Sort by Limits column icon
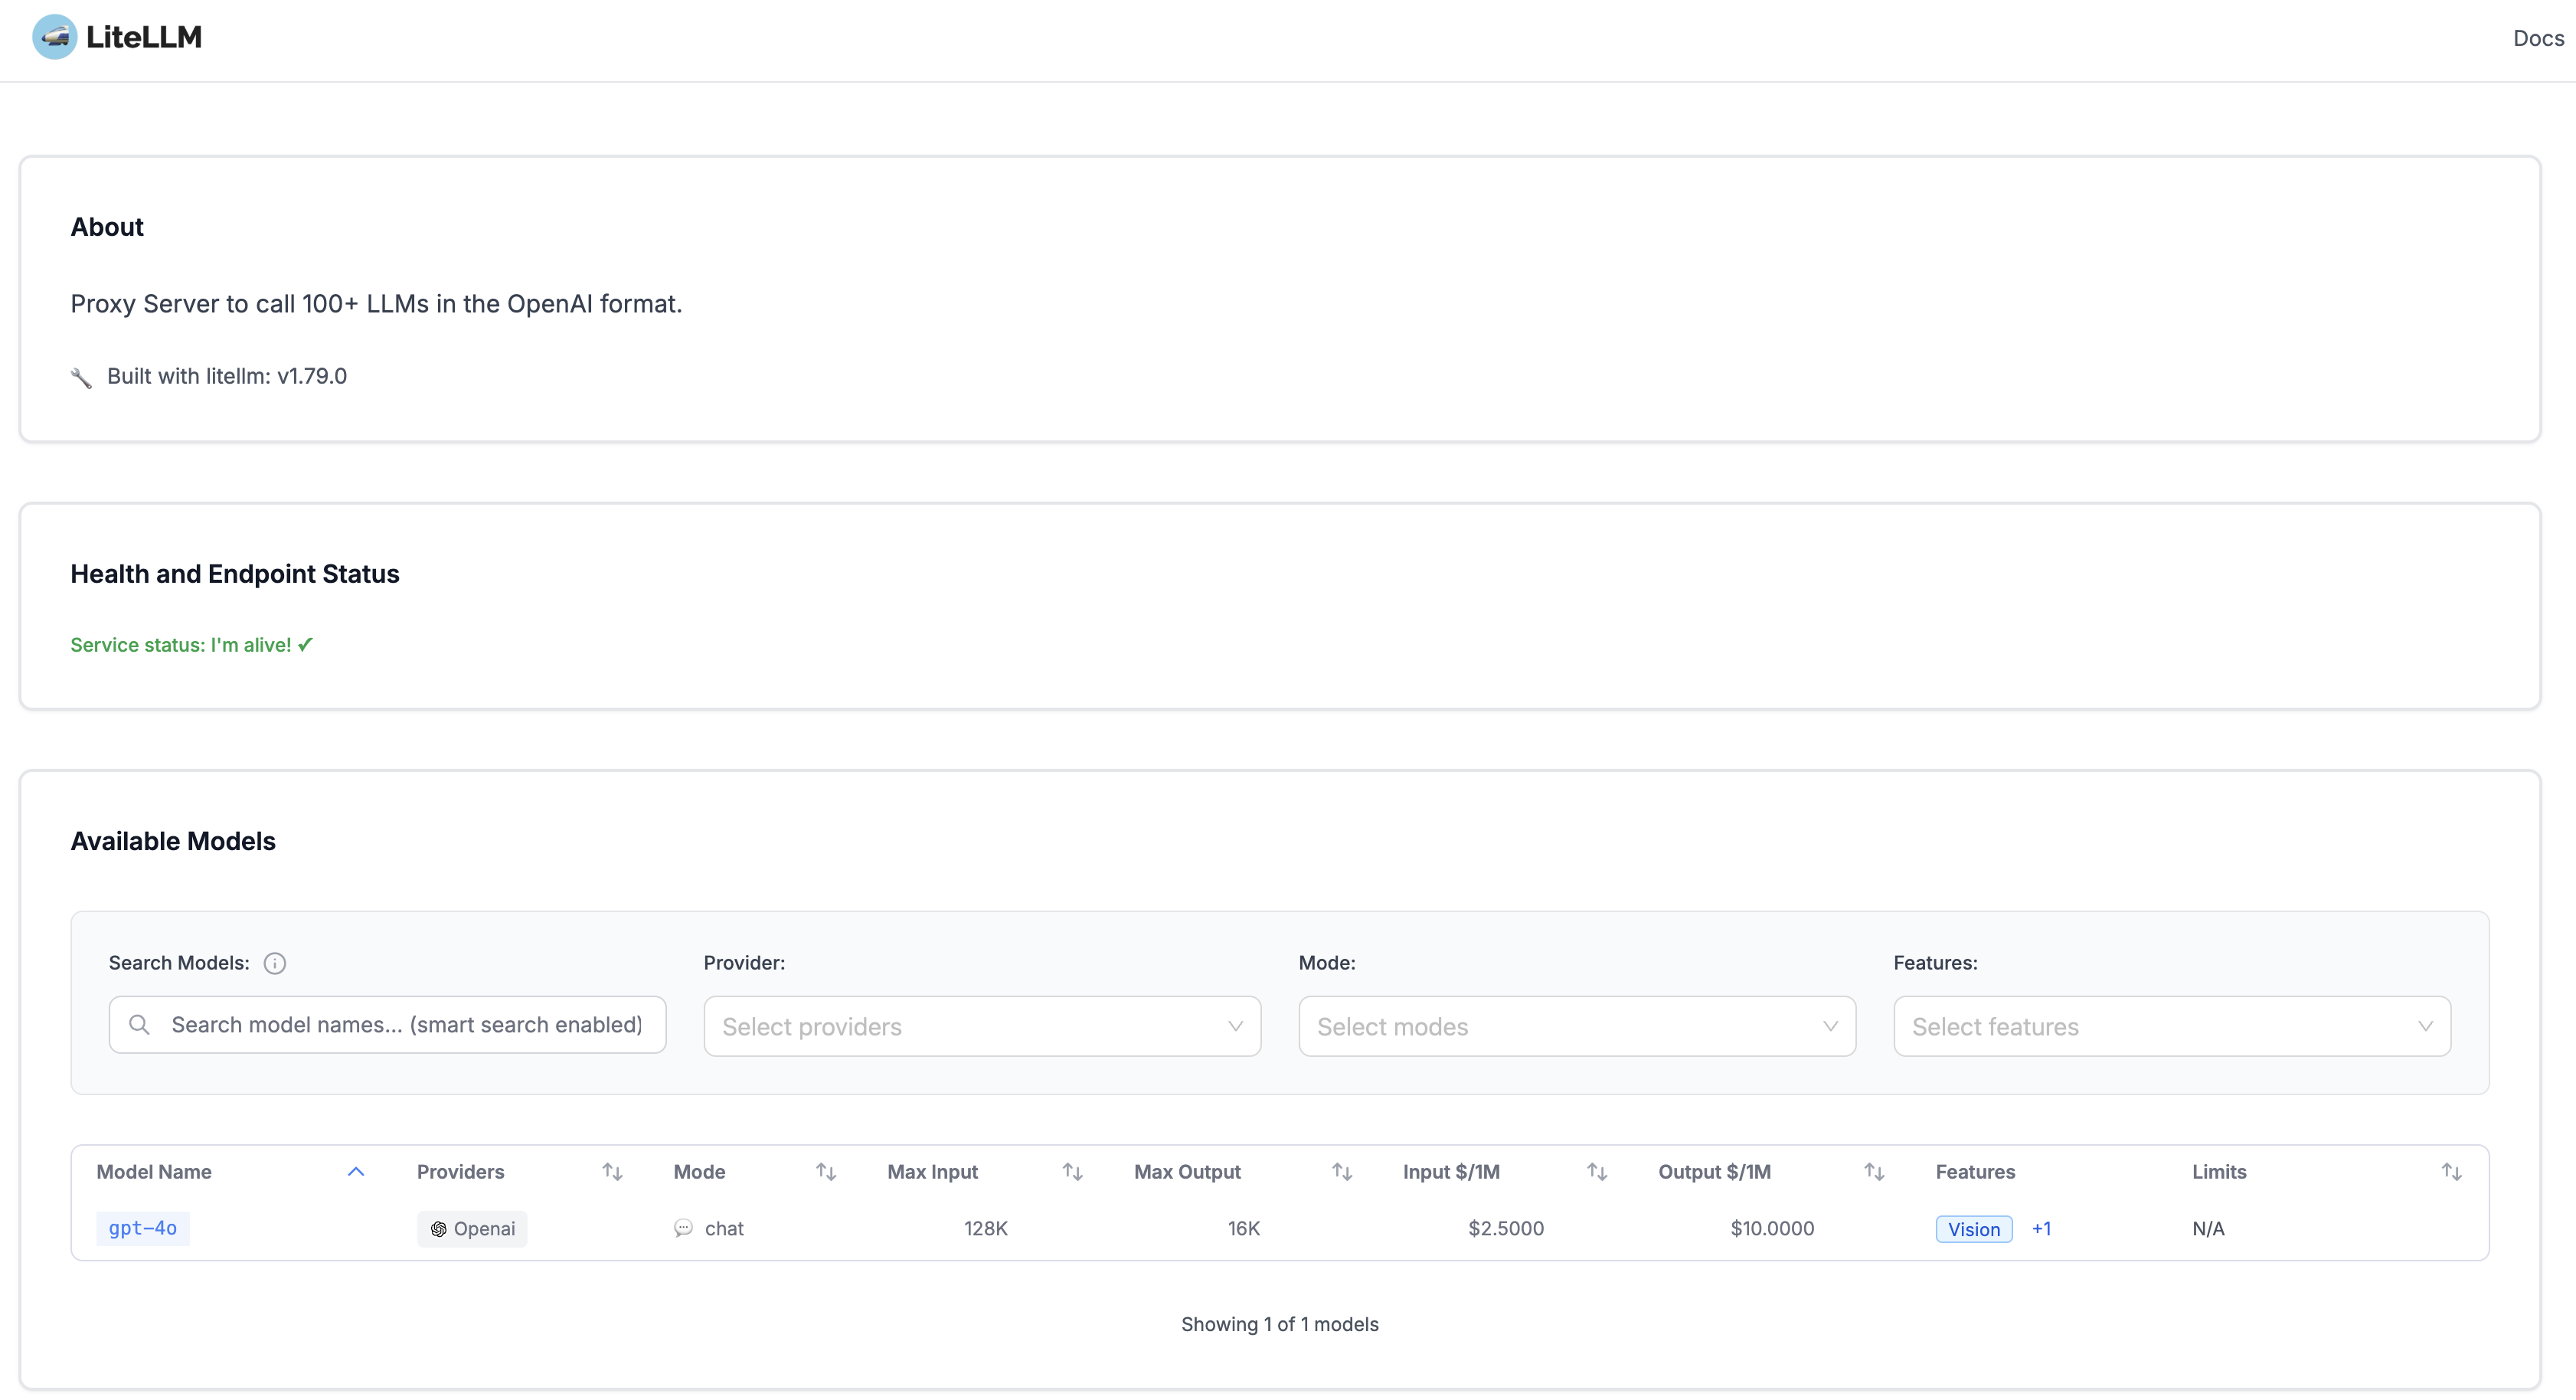 pos(2451,1171)
